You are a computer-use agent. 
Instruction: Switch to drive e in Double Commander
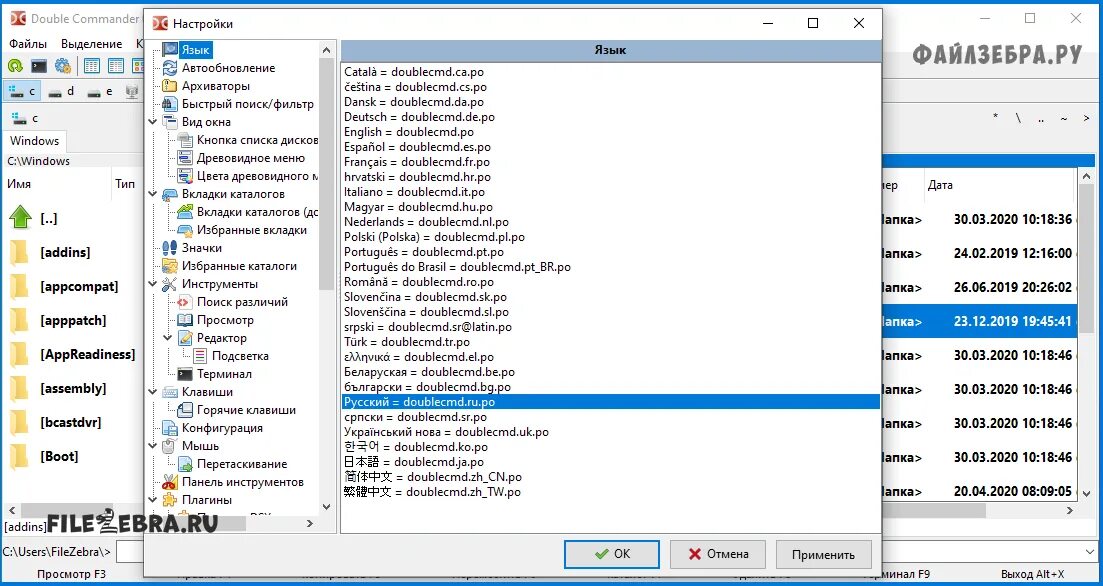(100, 91)
